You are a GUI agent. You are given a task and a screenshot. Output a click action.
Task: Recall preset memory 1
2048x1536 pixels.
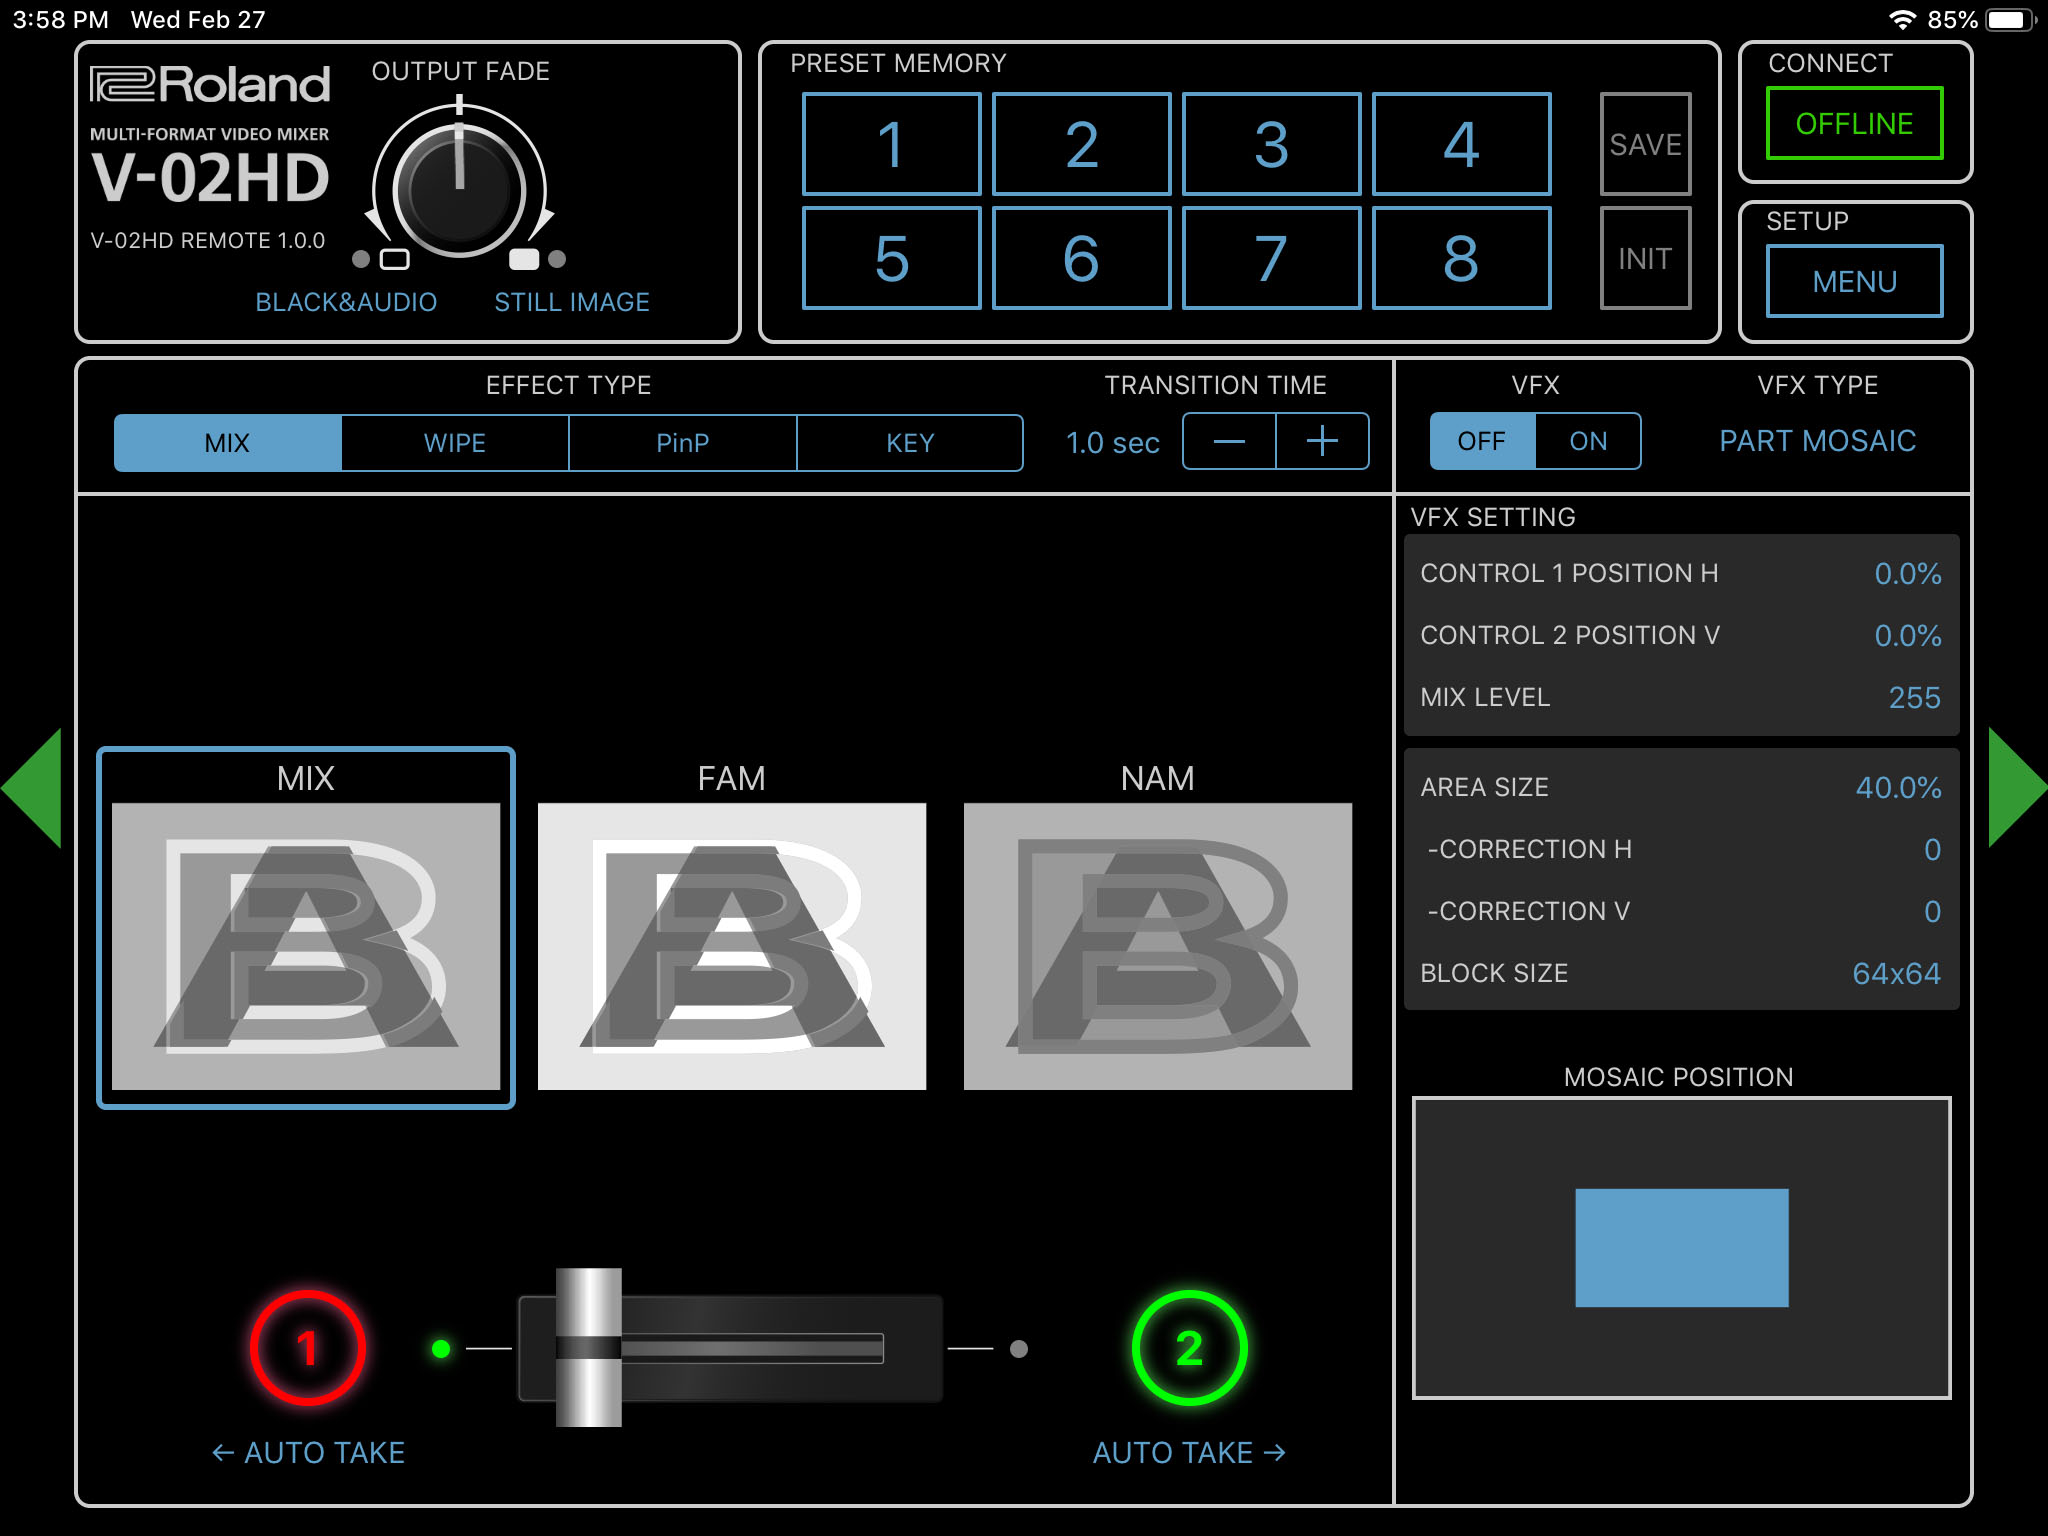891,144
